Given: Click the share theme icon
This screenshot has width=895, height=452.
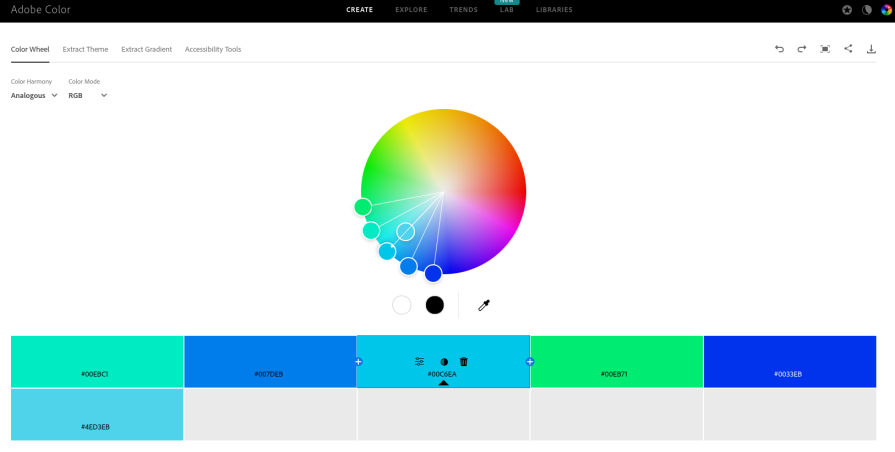Looking at the screenshot, I should click(x=848, y=49).
